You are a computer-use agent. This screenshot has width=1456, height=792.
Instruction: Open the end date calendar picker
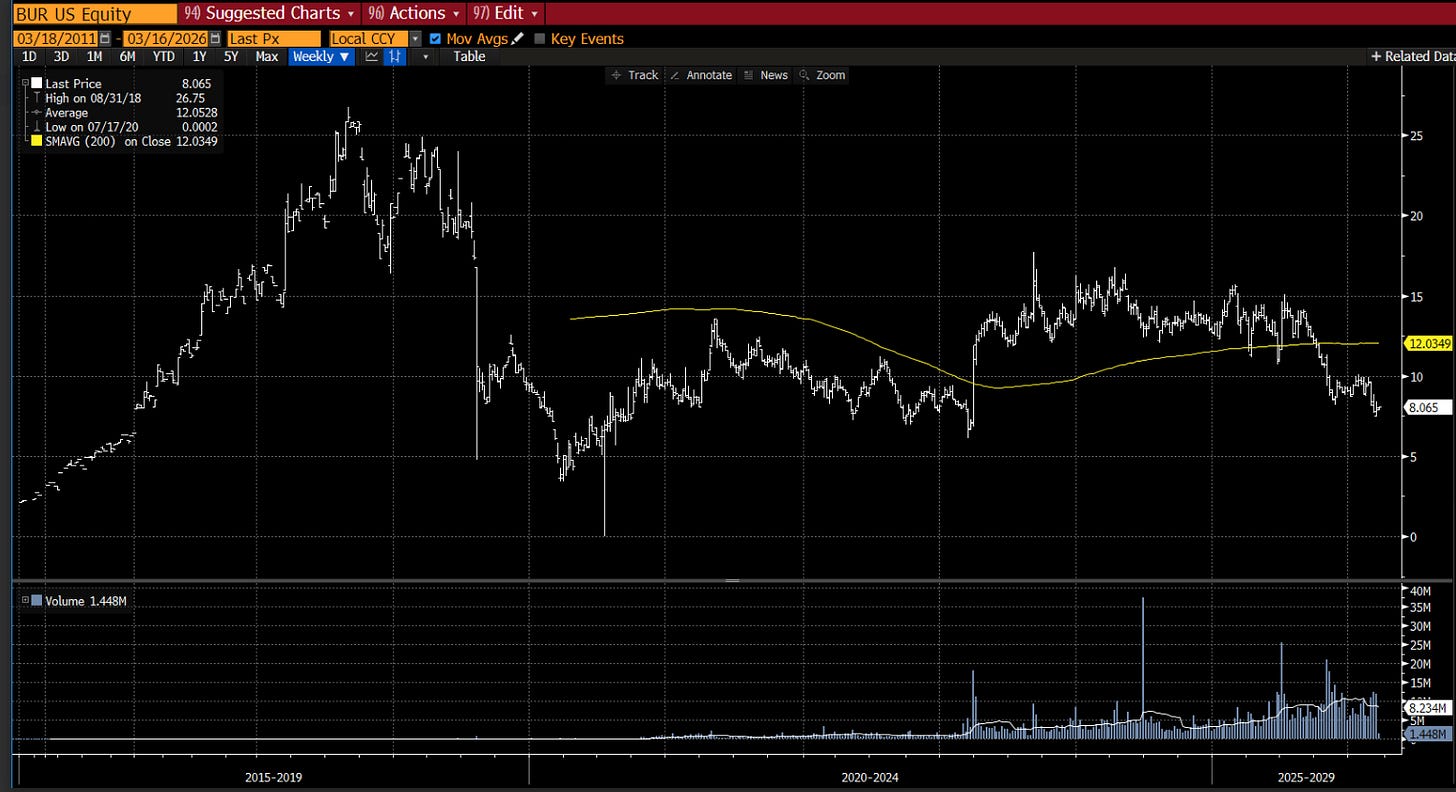215,39
